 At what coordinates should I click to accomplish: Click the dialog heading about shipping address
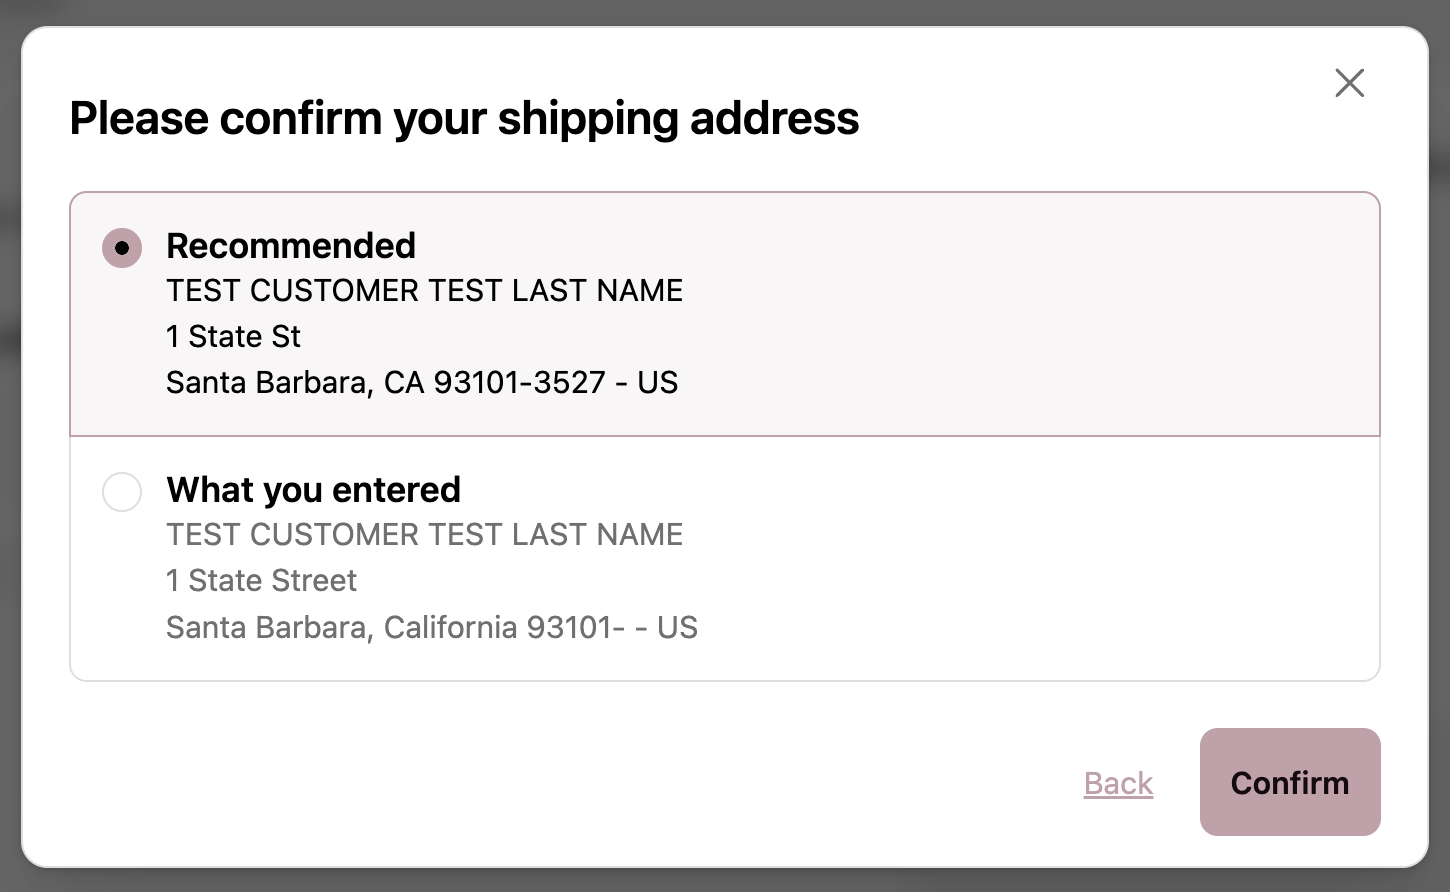tap(464, 118)
